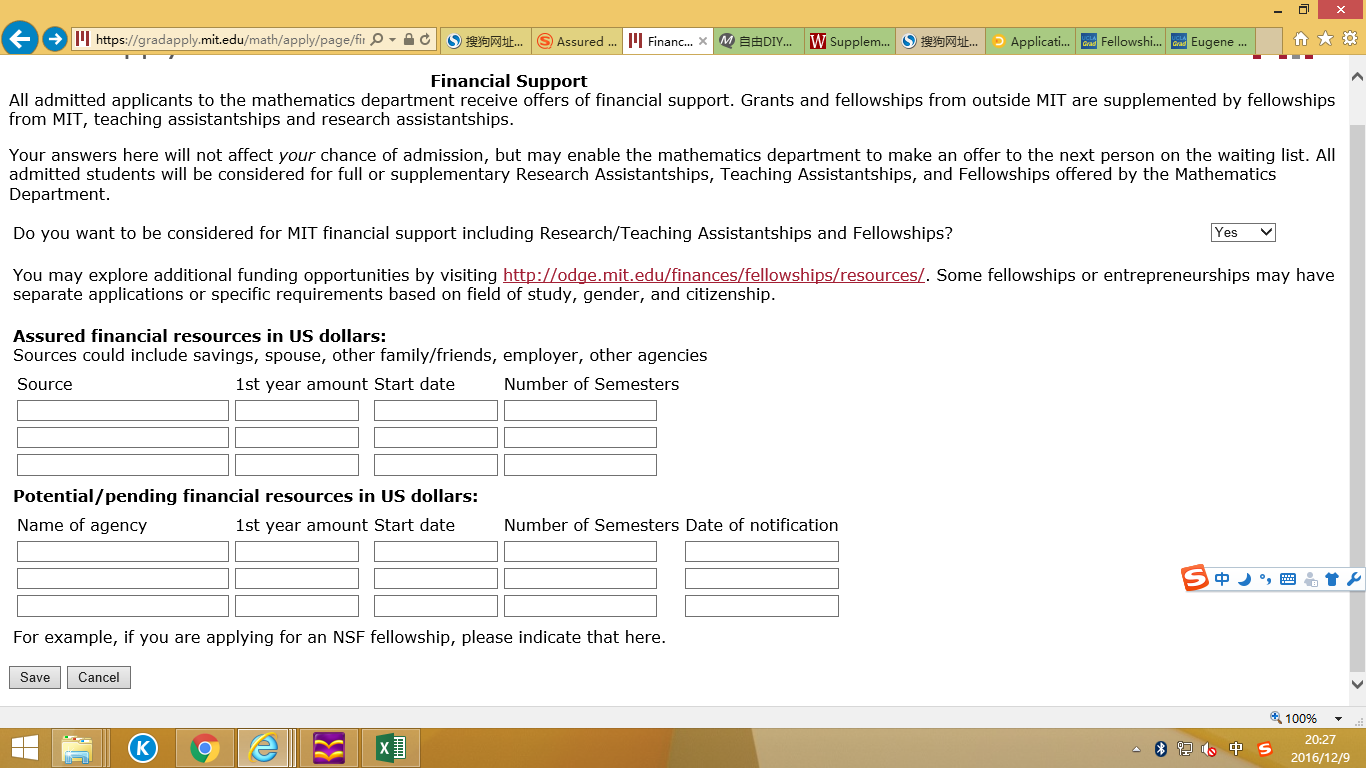Click first assured 1st year amount field
Viewport: 1366px width, 768px height.
pyautogui.click(x=297, y=410)
